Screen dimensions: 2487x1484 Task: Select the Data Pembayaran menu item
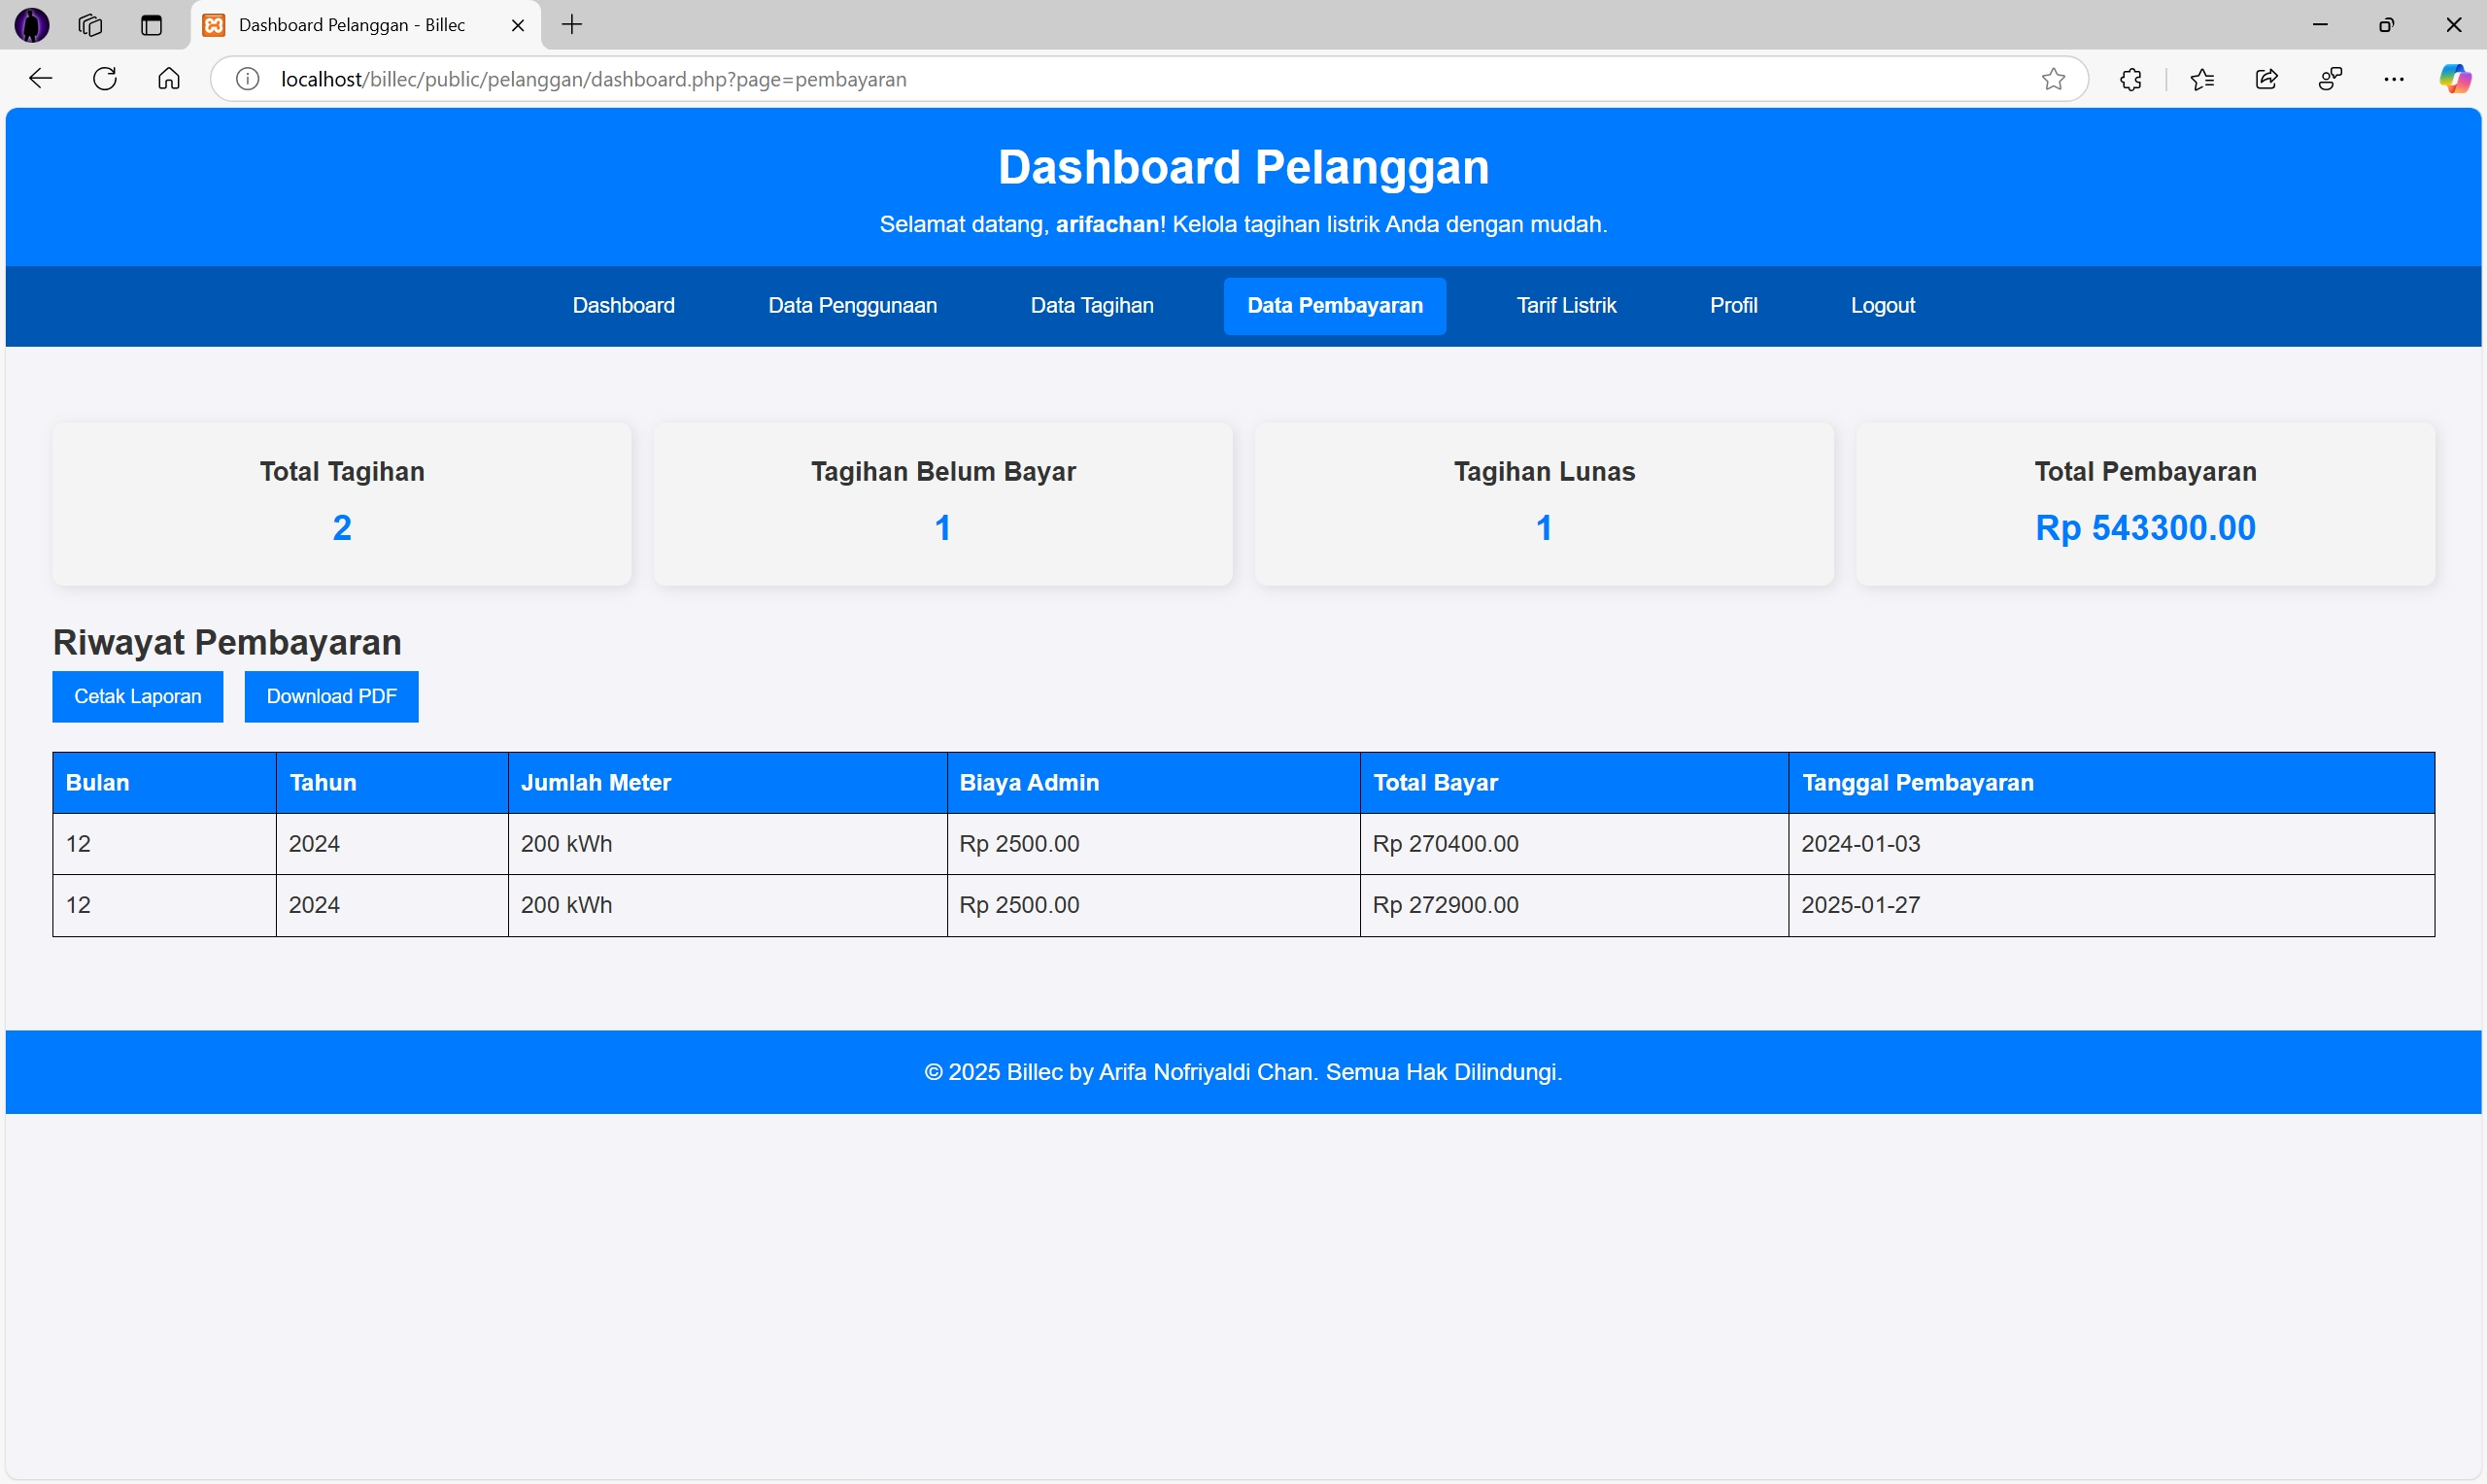[x=1334, y=306]
